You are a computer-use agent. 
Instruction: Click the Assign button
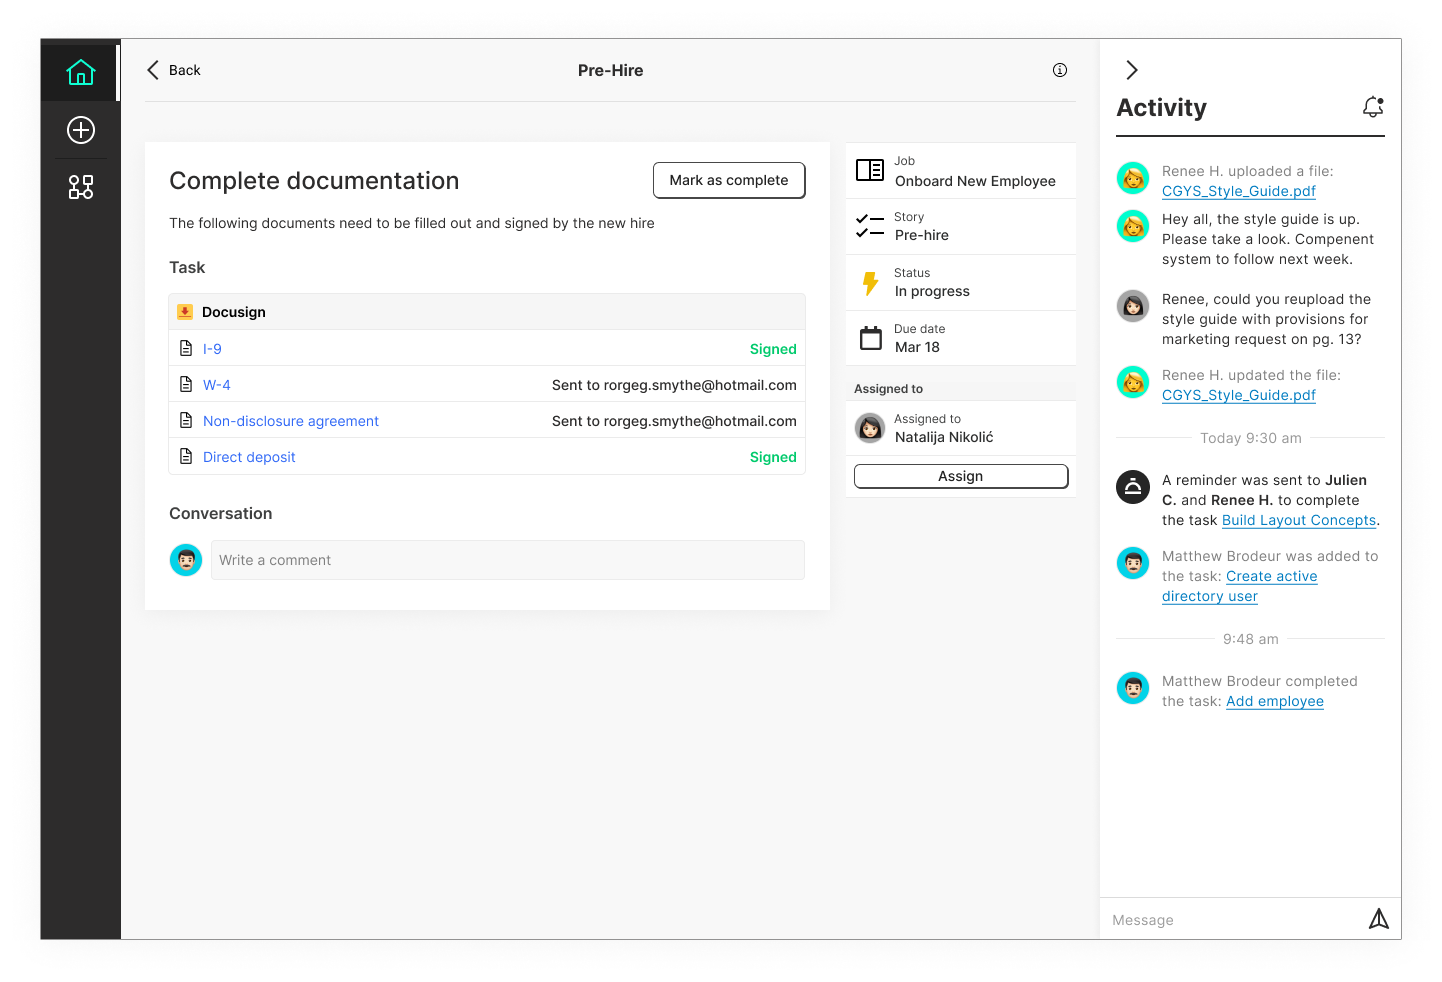961,476
